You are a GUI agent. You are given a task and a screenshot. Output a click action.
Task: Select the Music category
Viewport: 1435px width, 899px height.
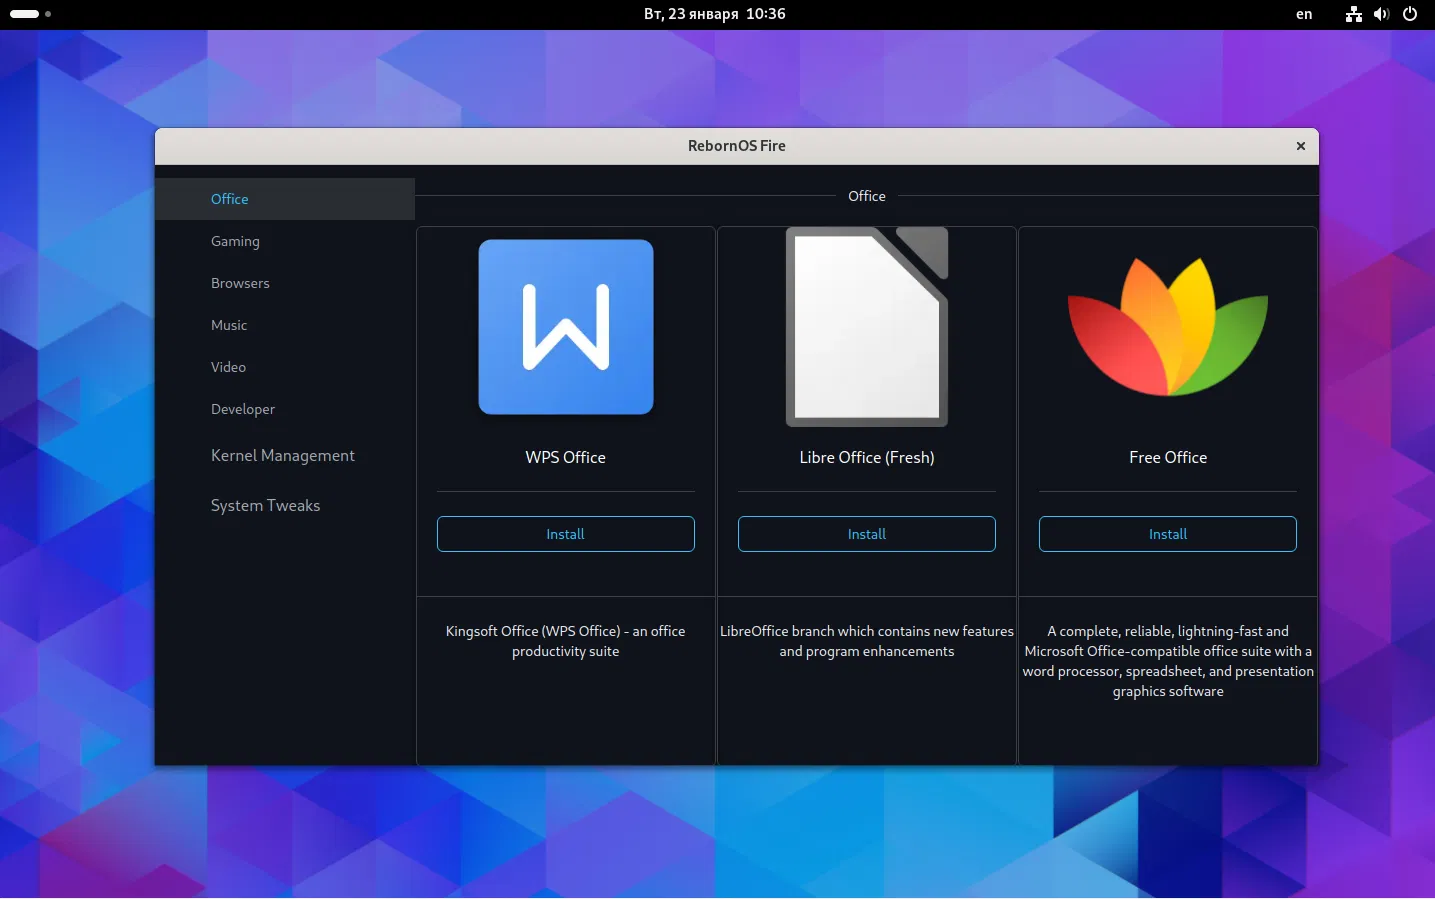coord(285,325)
